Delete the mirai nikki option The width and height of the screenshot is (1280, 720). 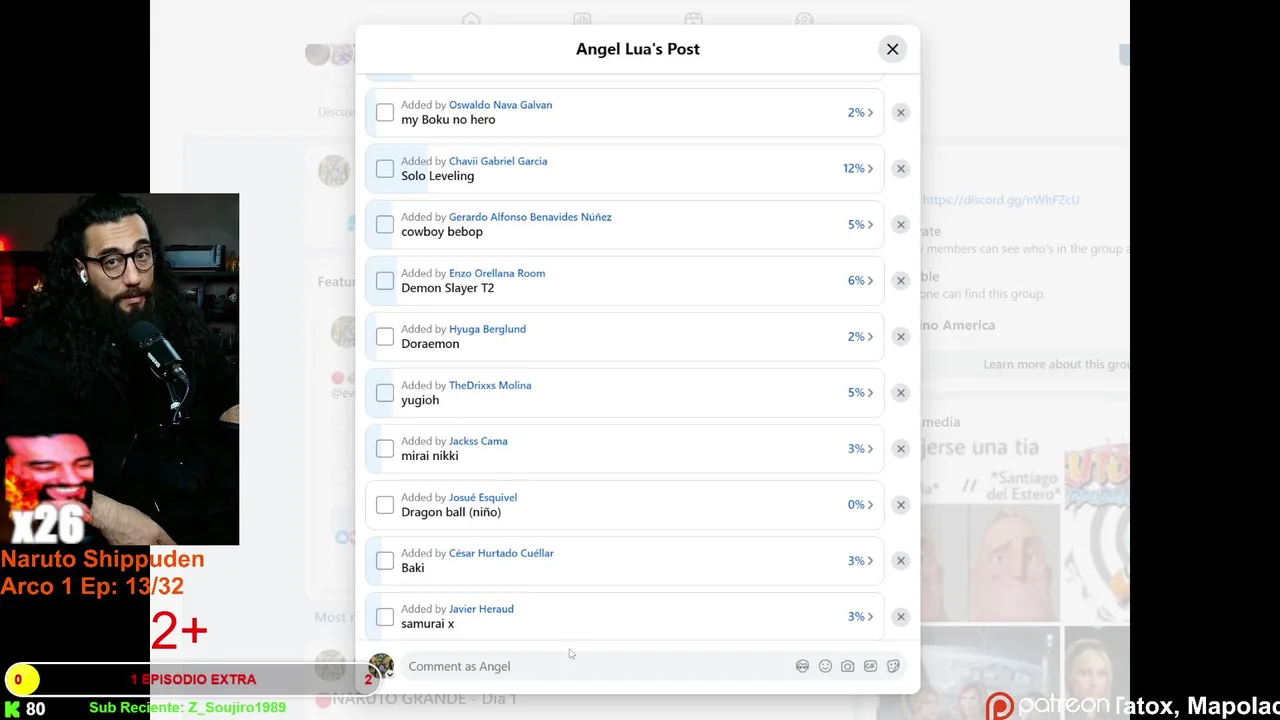[901, 449]
